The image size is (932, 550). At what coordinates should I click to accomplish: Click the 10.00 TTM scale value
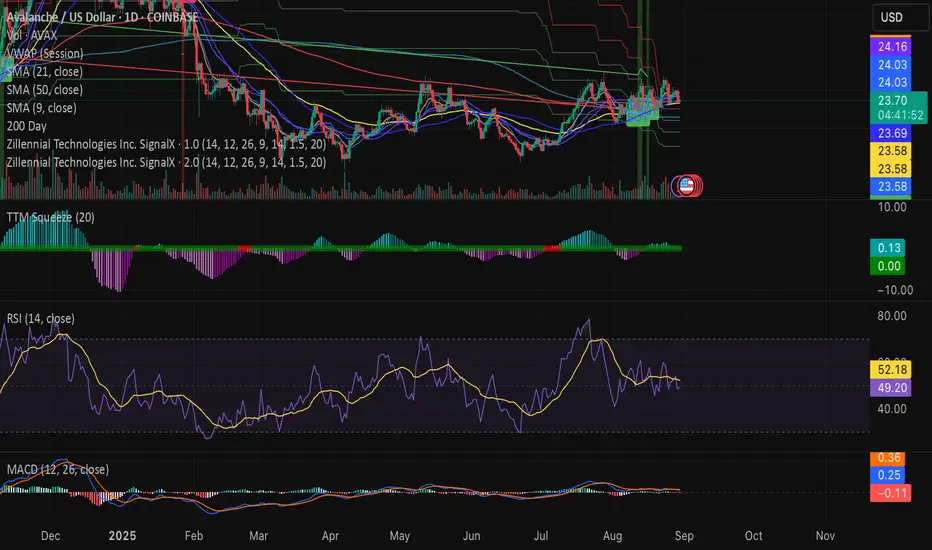892,208
